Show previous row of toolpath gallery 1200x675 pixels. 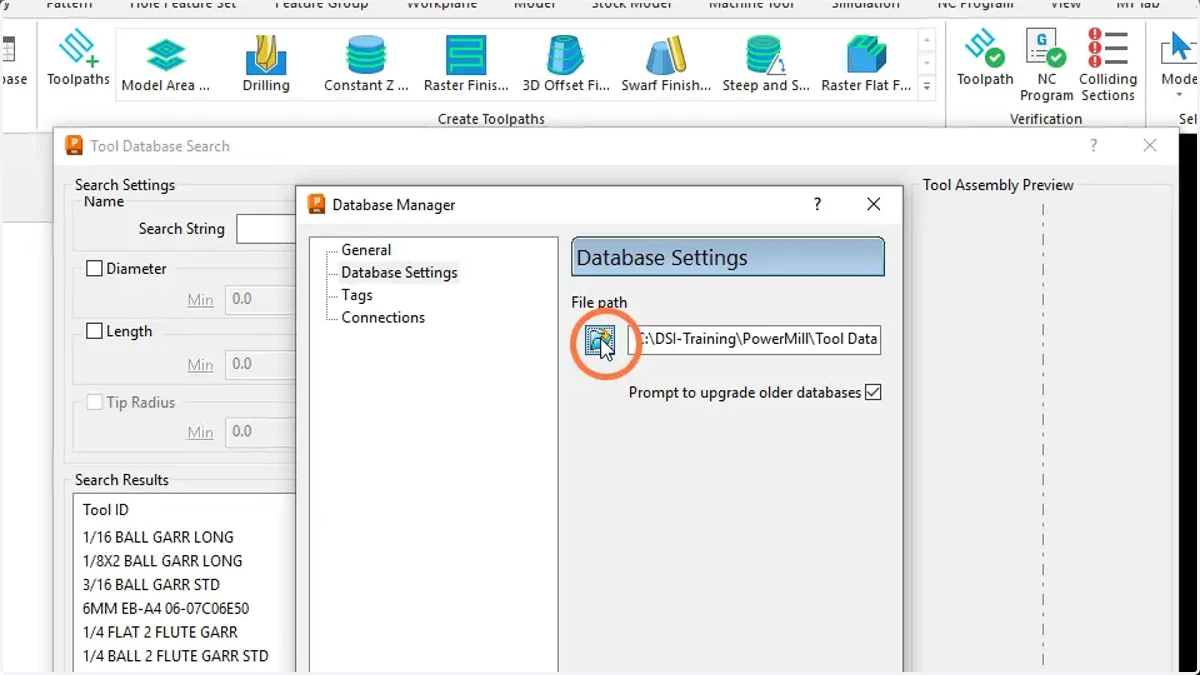click(927, 40)
